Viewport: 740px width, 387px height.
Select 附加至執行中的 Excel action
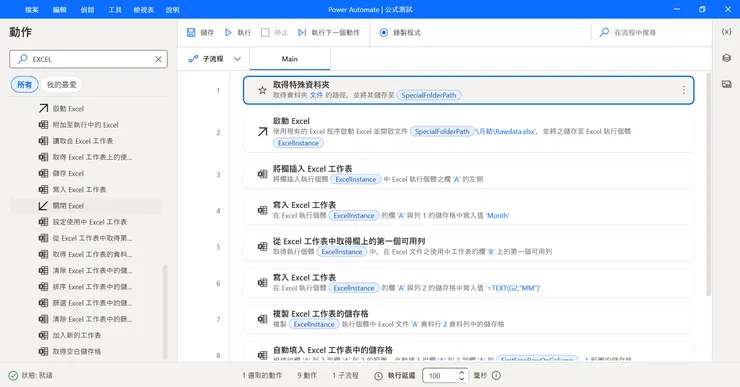pyautogui.click(x=85, y=125)
